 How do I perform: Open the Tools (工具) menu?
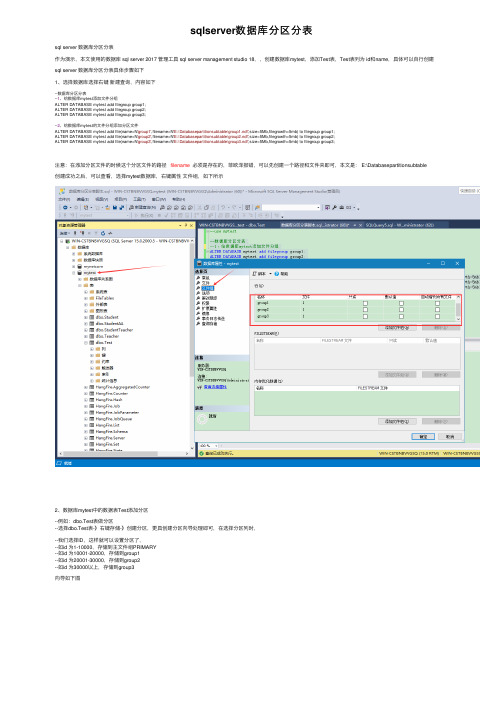[139, 199]
